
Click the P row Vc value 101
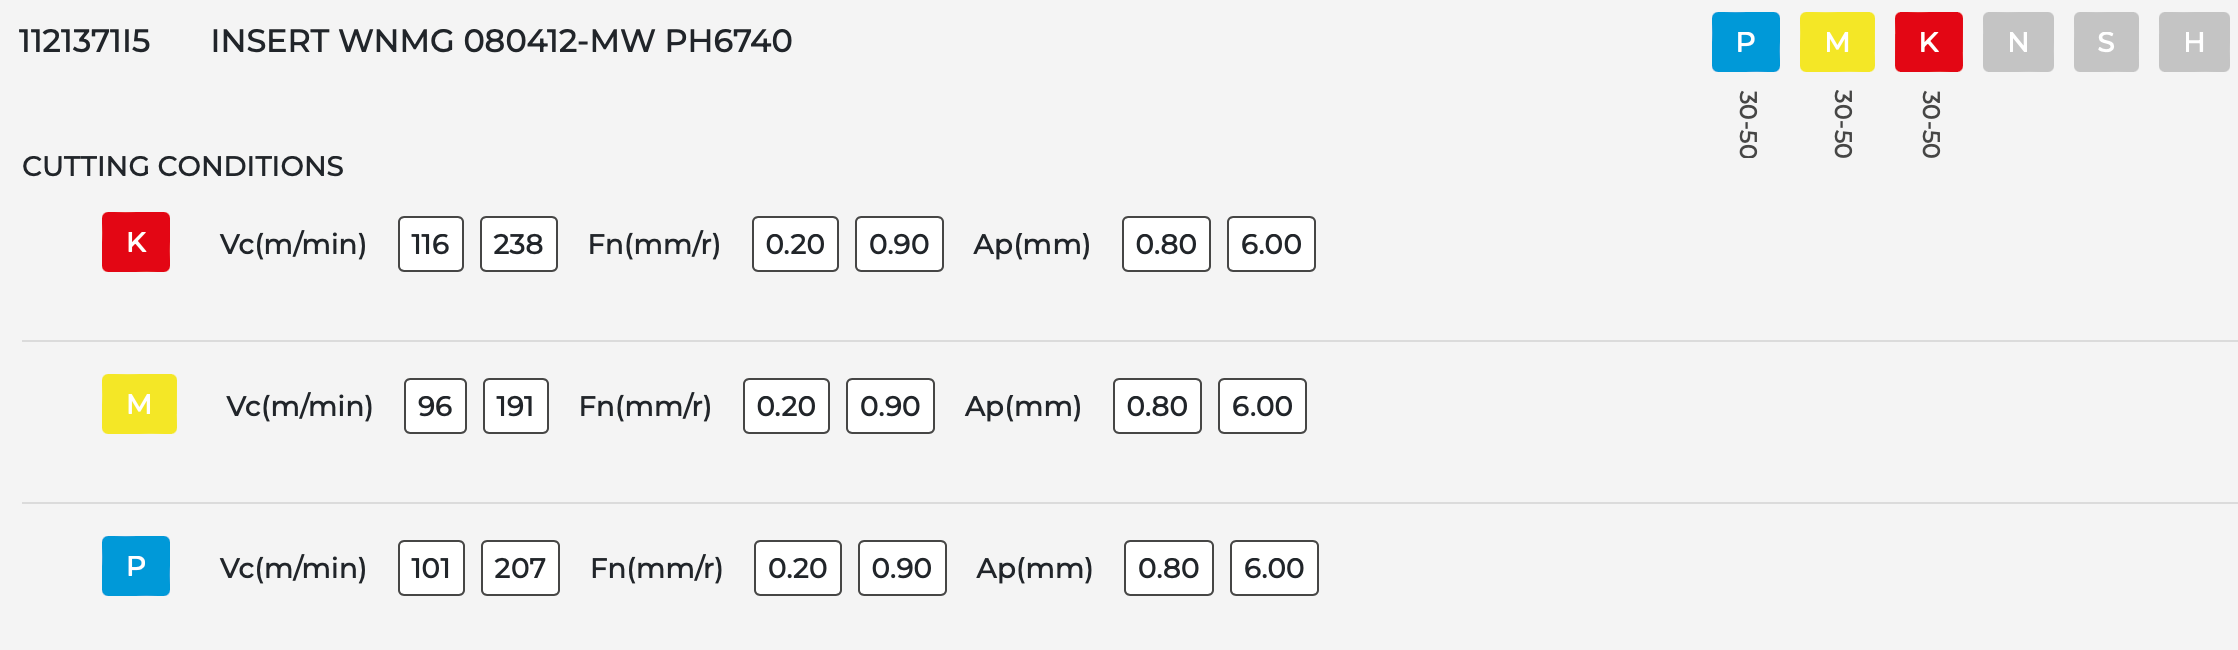pos(431,568)
